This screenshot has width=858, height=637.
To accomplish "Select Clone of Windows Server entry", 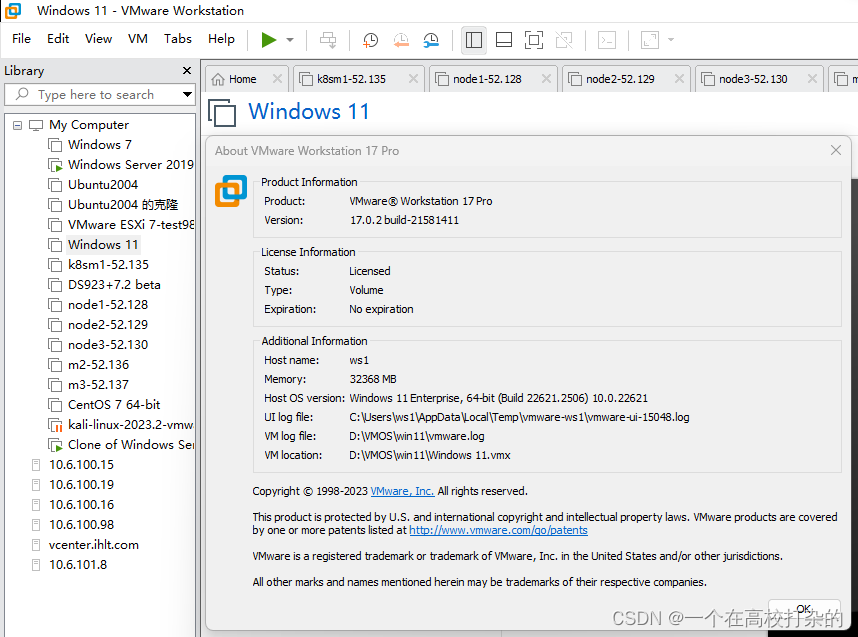I will point(130,444).
